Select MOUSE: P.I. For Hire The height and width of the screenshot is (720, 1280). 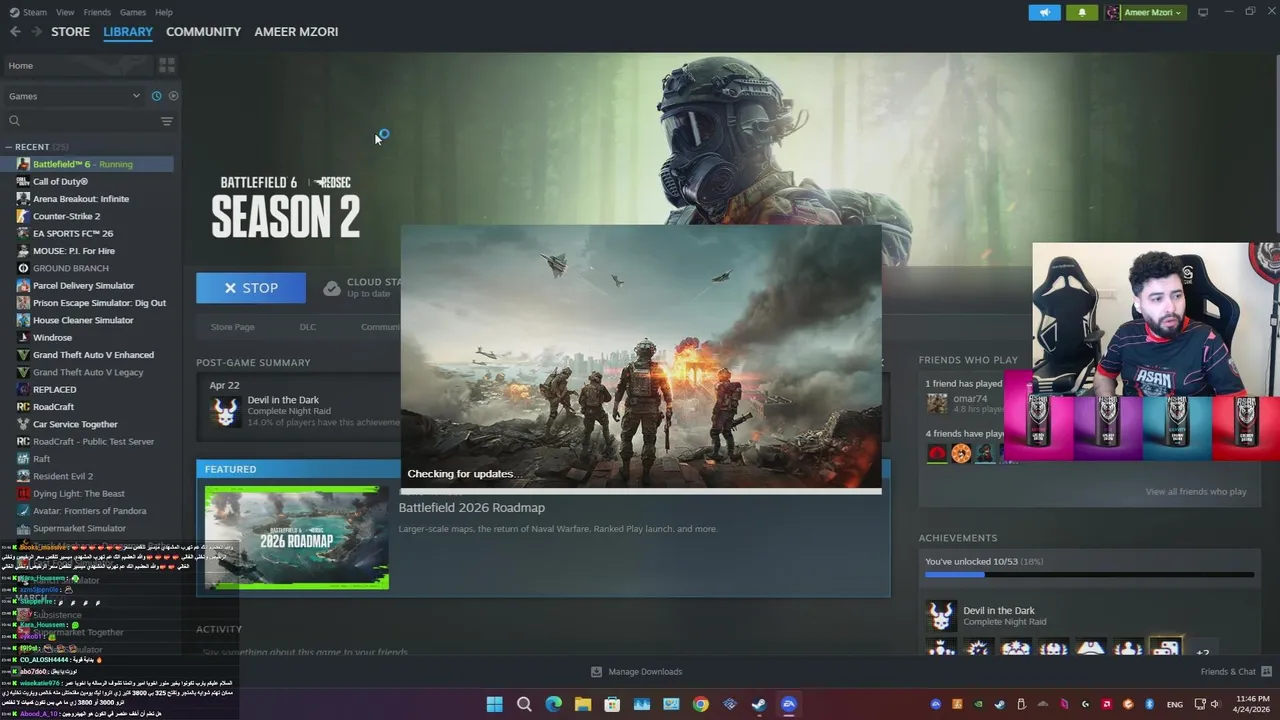pyautogui.click(x=73, y=251)
